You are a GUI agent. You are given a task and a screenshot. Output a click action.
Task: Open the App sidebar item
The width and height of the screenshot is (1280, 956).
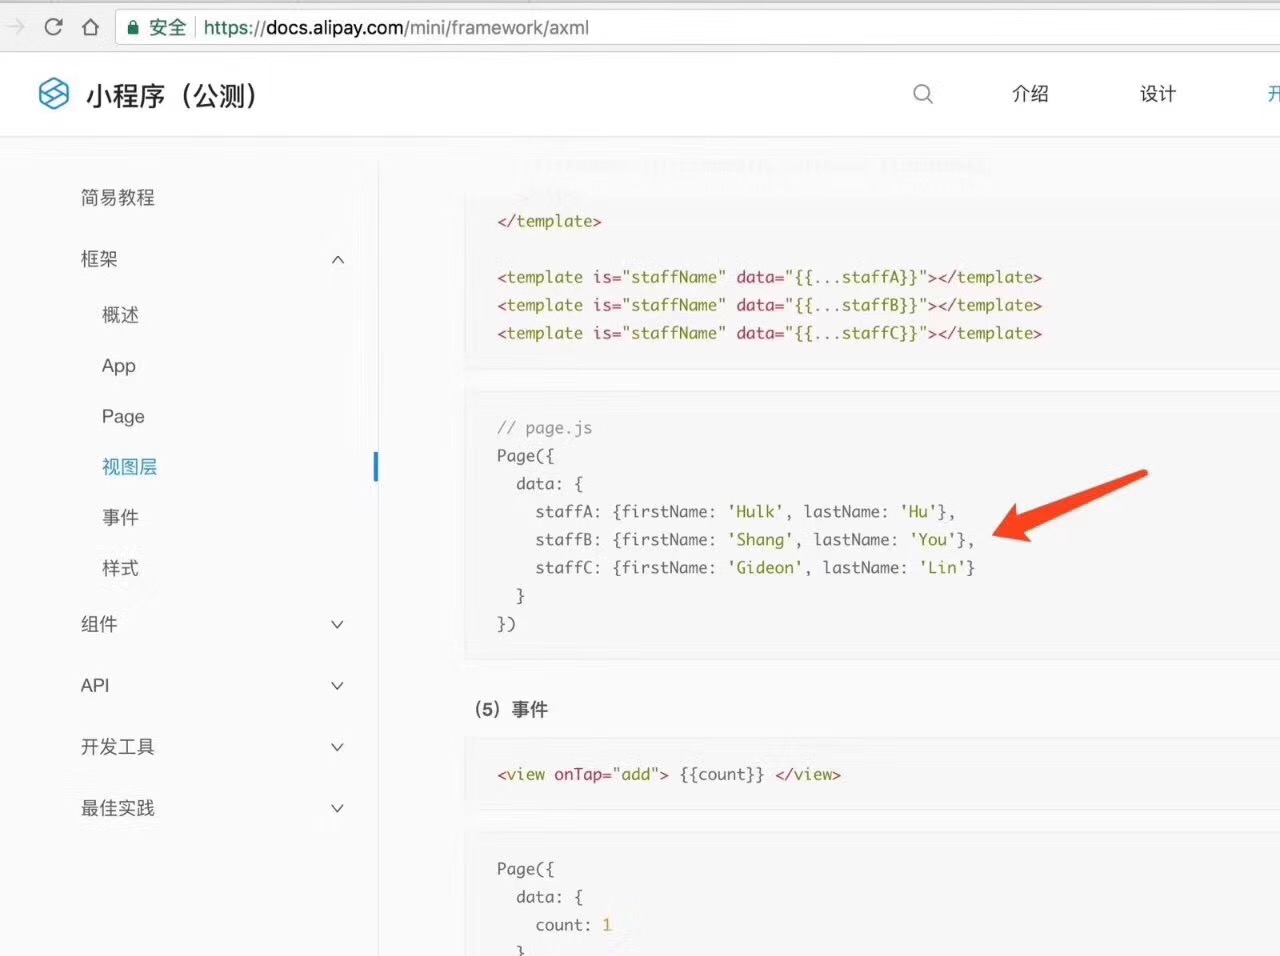(118, 366)
